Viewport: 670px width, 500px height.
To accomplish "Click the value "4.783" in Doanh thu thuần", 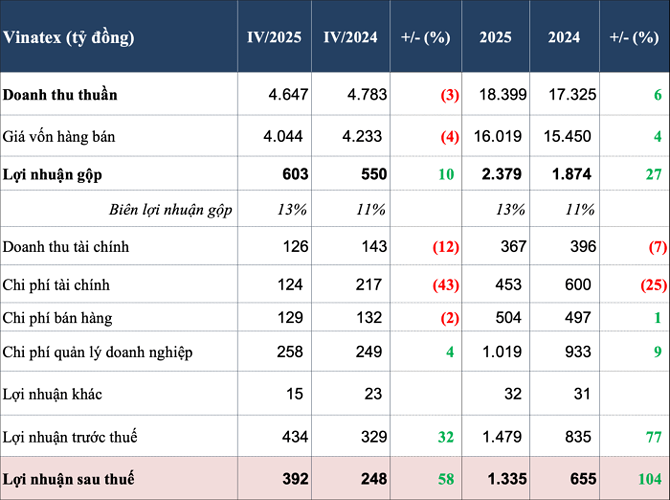I will pos(367,94).
